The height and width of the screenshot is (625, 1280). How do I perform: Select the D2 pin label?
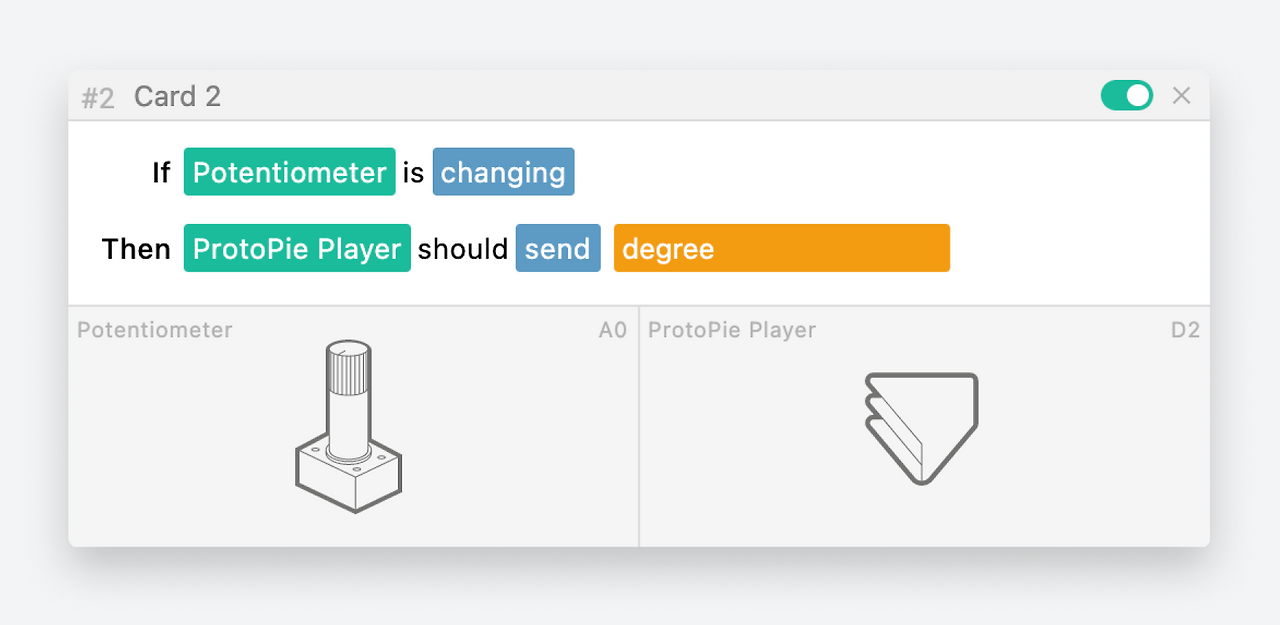point(1185,330)
